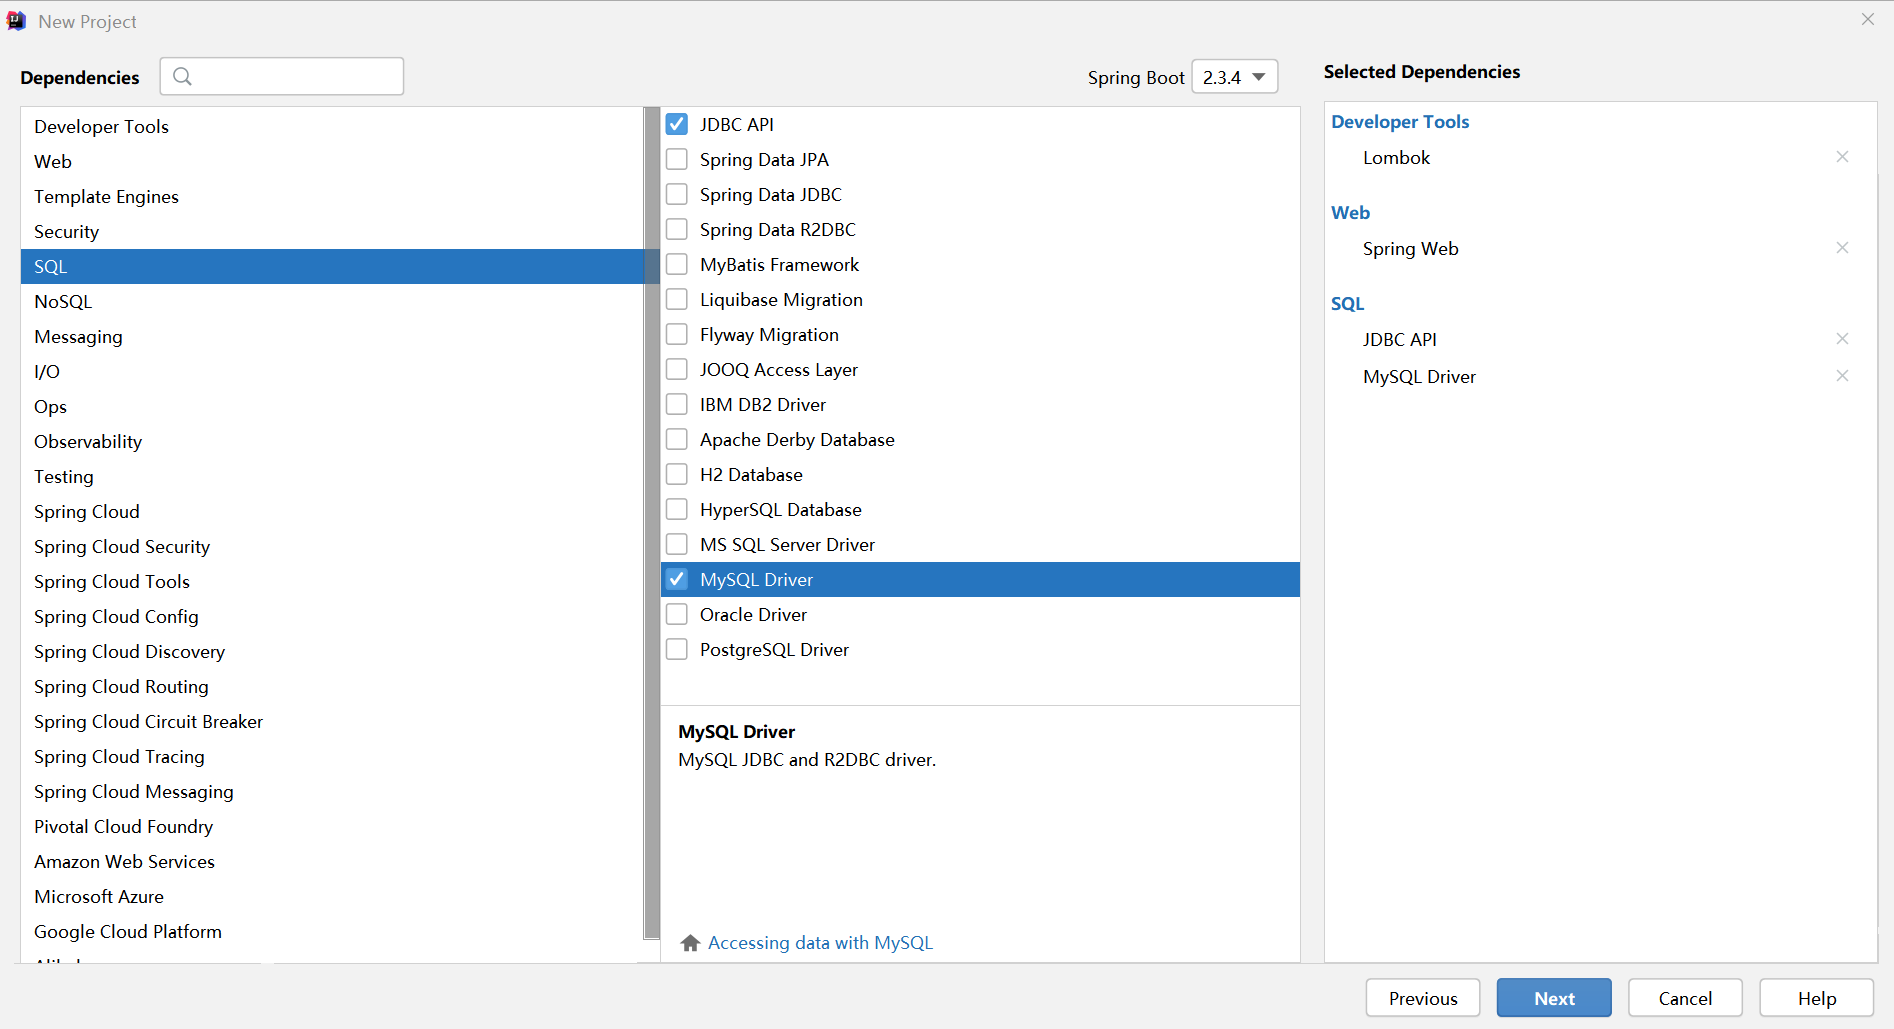
Task: Select Spring Cloud Discovery category
Action: (332, 651)
